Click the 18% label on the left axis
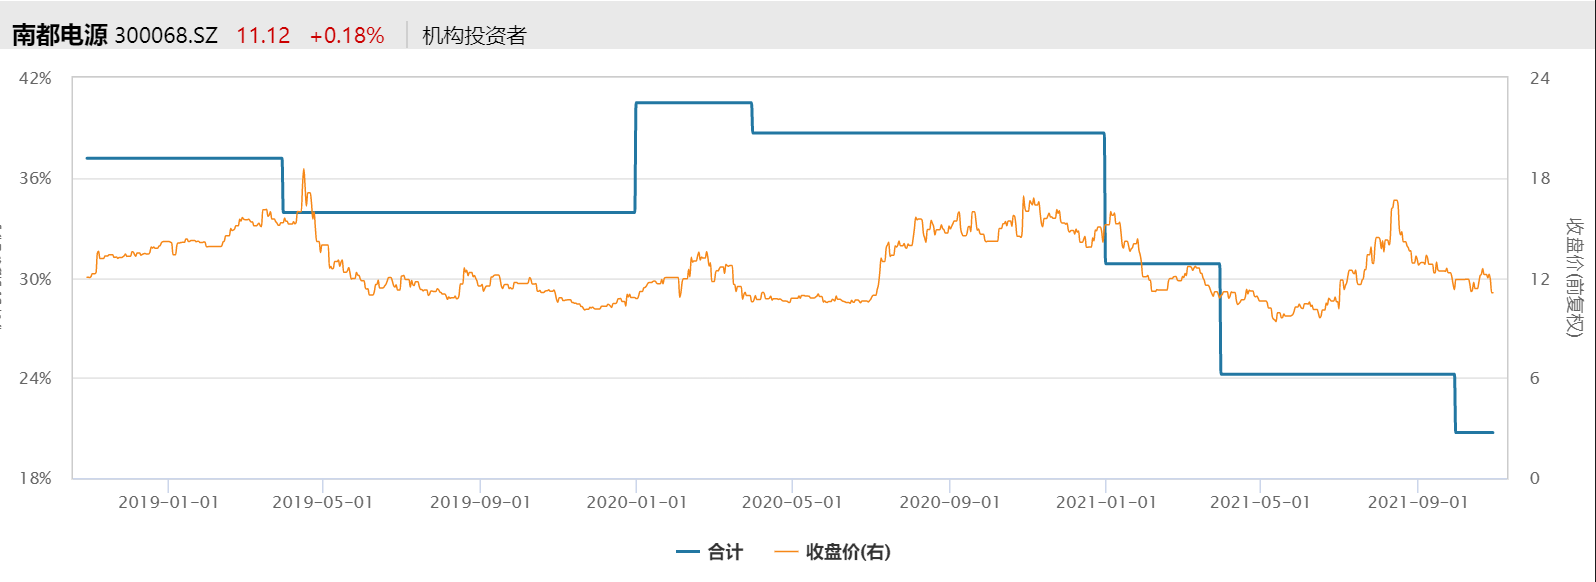Image resolution: width=1596 pixels, height=582 pixels. pos(36,479)
